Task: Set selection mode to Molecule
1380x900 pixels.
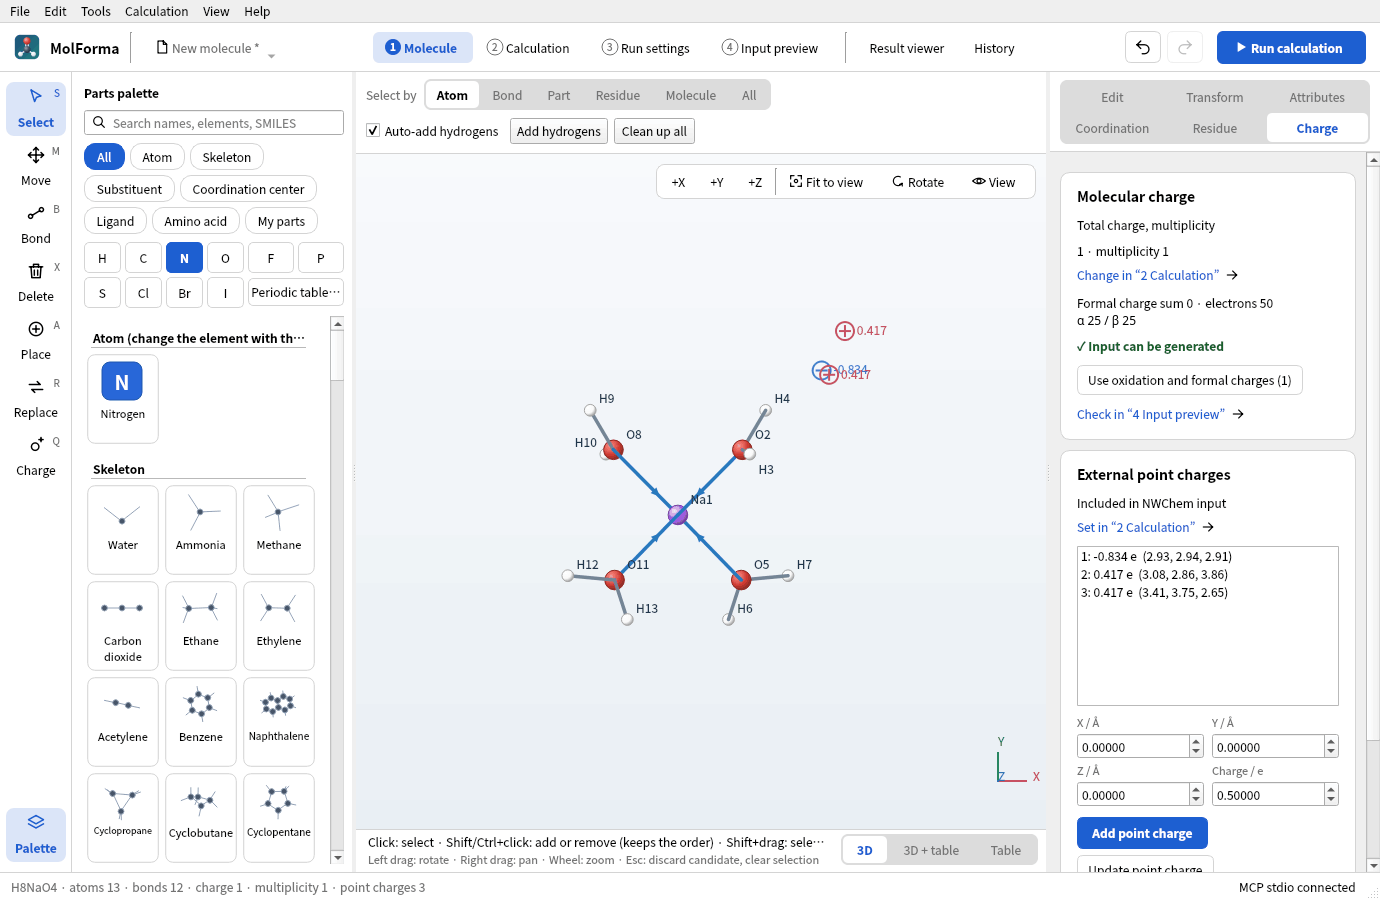Action: [x=691, y=95]
